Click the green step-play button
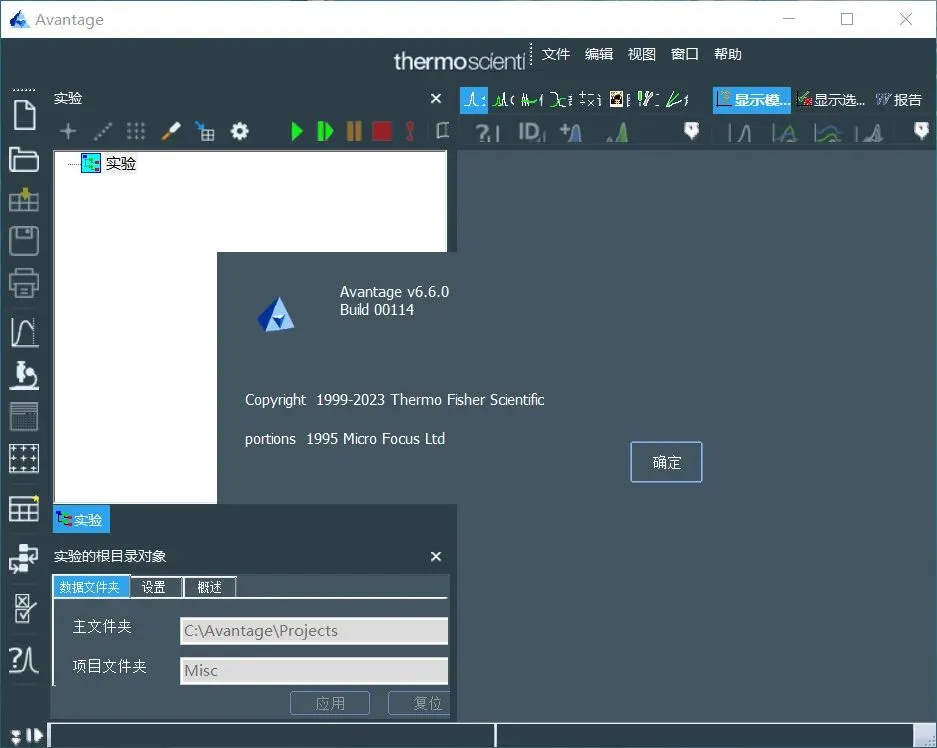Image resolution: width=937 pixels, height=748 pixels. click(324, 131)
